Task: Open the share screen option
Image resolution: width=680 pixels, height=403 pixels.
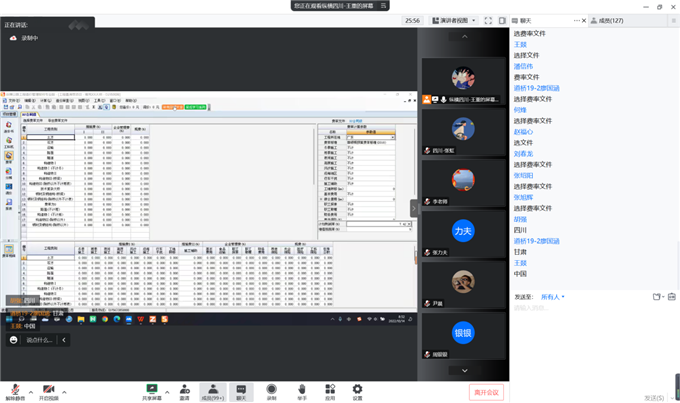Action: (x=152, y=390)
